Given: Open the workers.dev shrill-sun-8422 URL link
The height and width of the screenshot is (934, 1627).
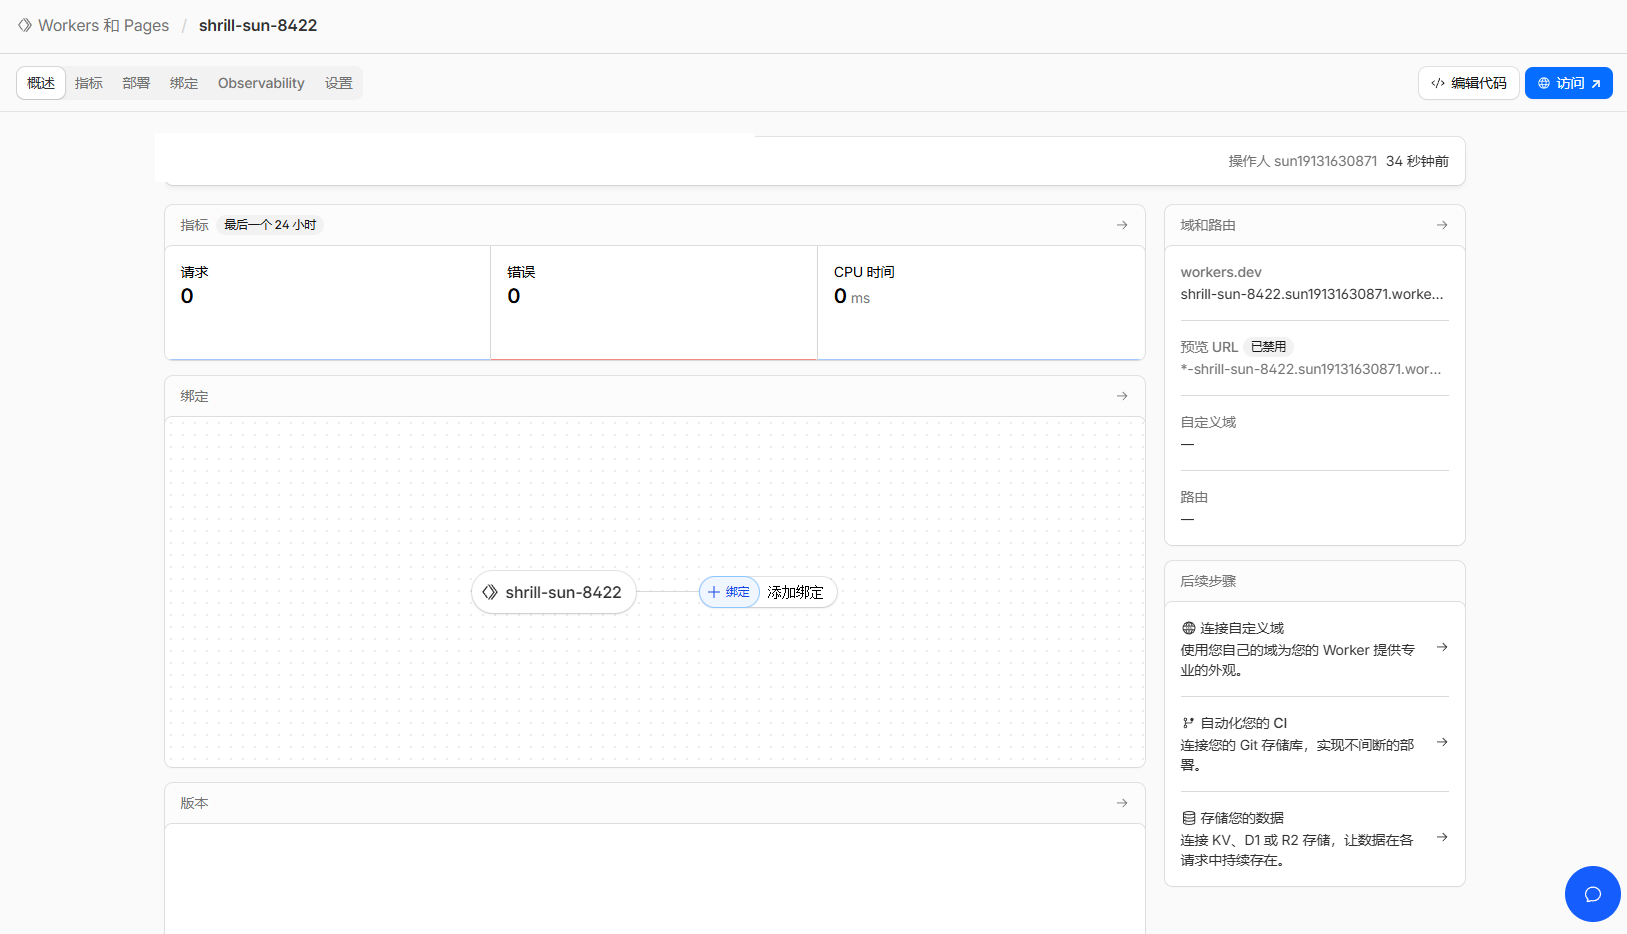Looking at the screenshot, I should click(1311, 294).
